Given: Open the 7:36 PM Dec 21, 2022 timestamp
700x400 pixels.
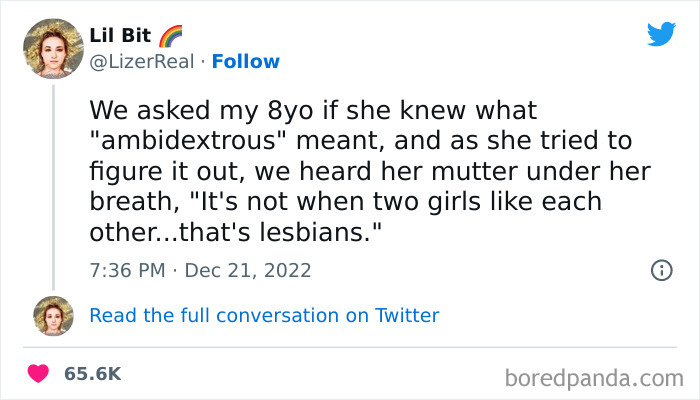Looking at the screenshot, I should 200,270.
